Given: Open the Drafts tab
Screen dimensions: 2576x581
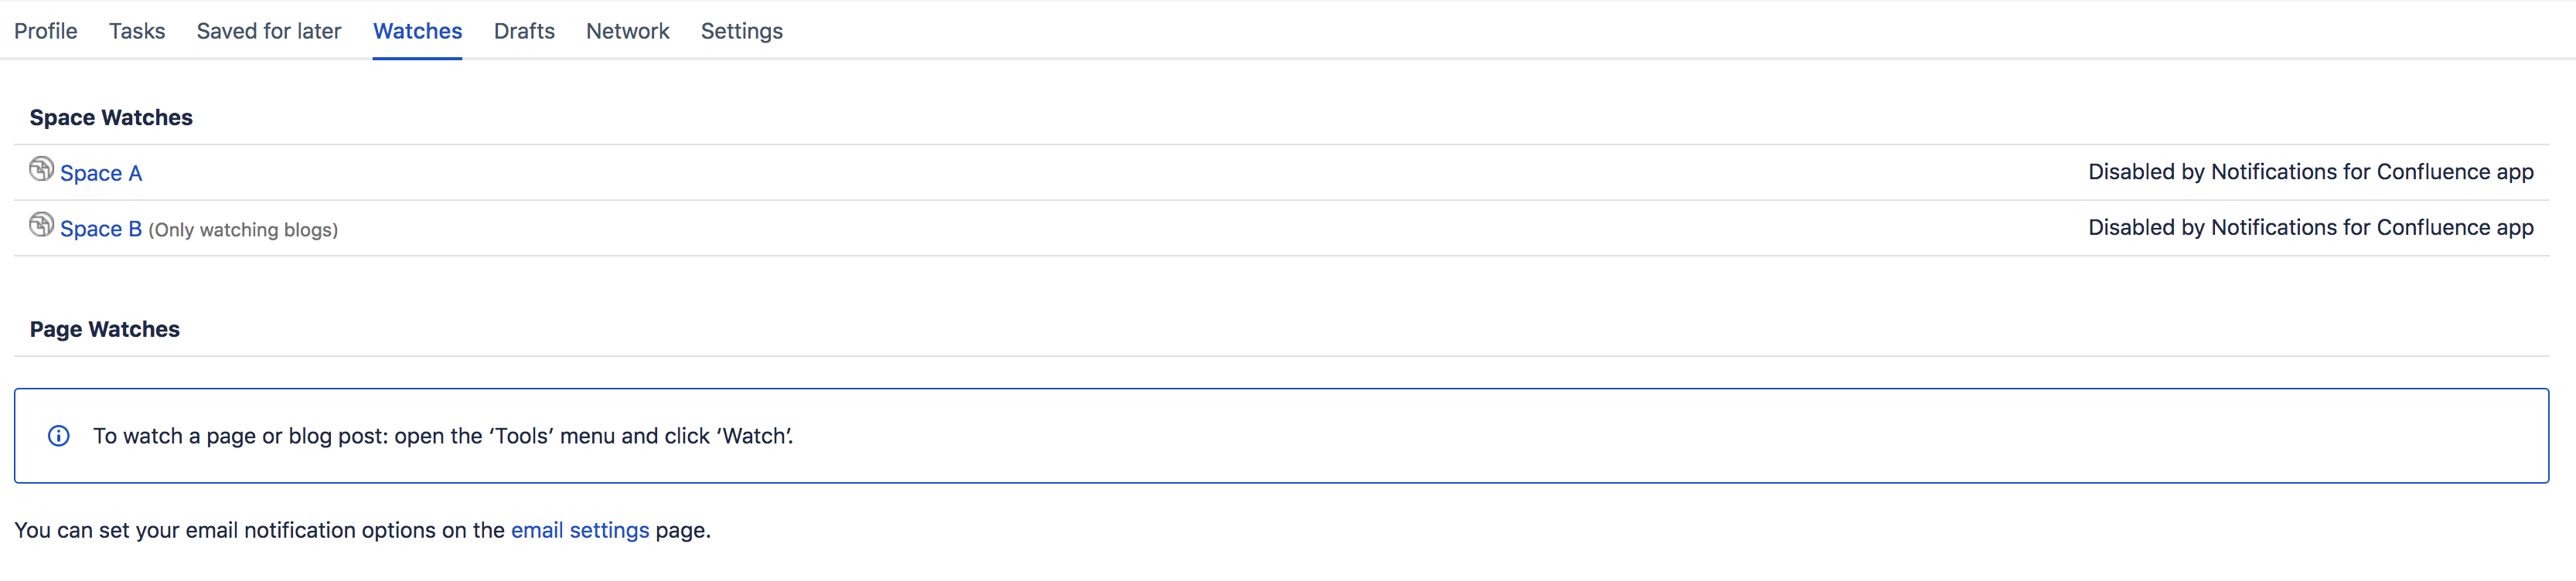Looking at the screenshot, I should (524, 31).
